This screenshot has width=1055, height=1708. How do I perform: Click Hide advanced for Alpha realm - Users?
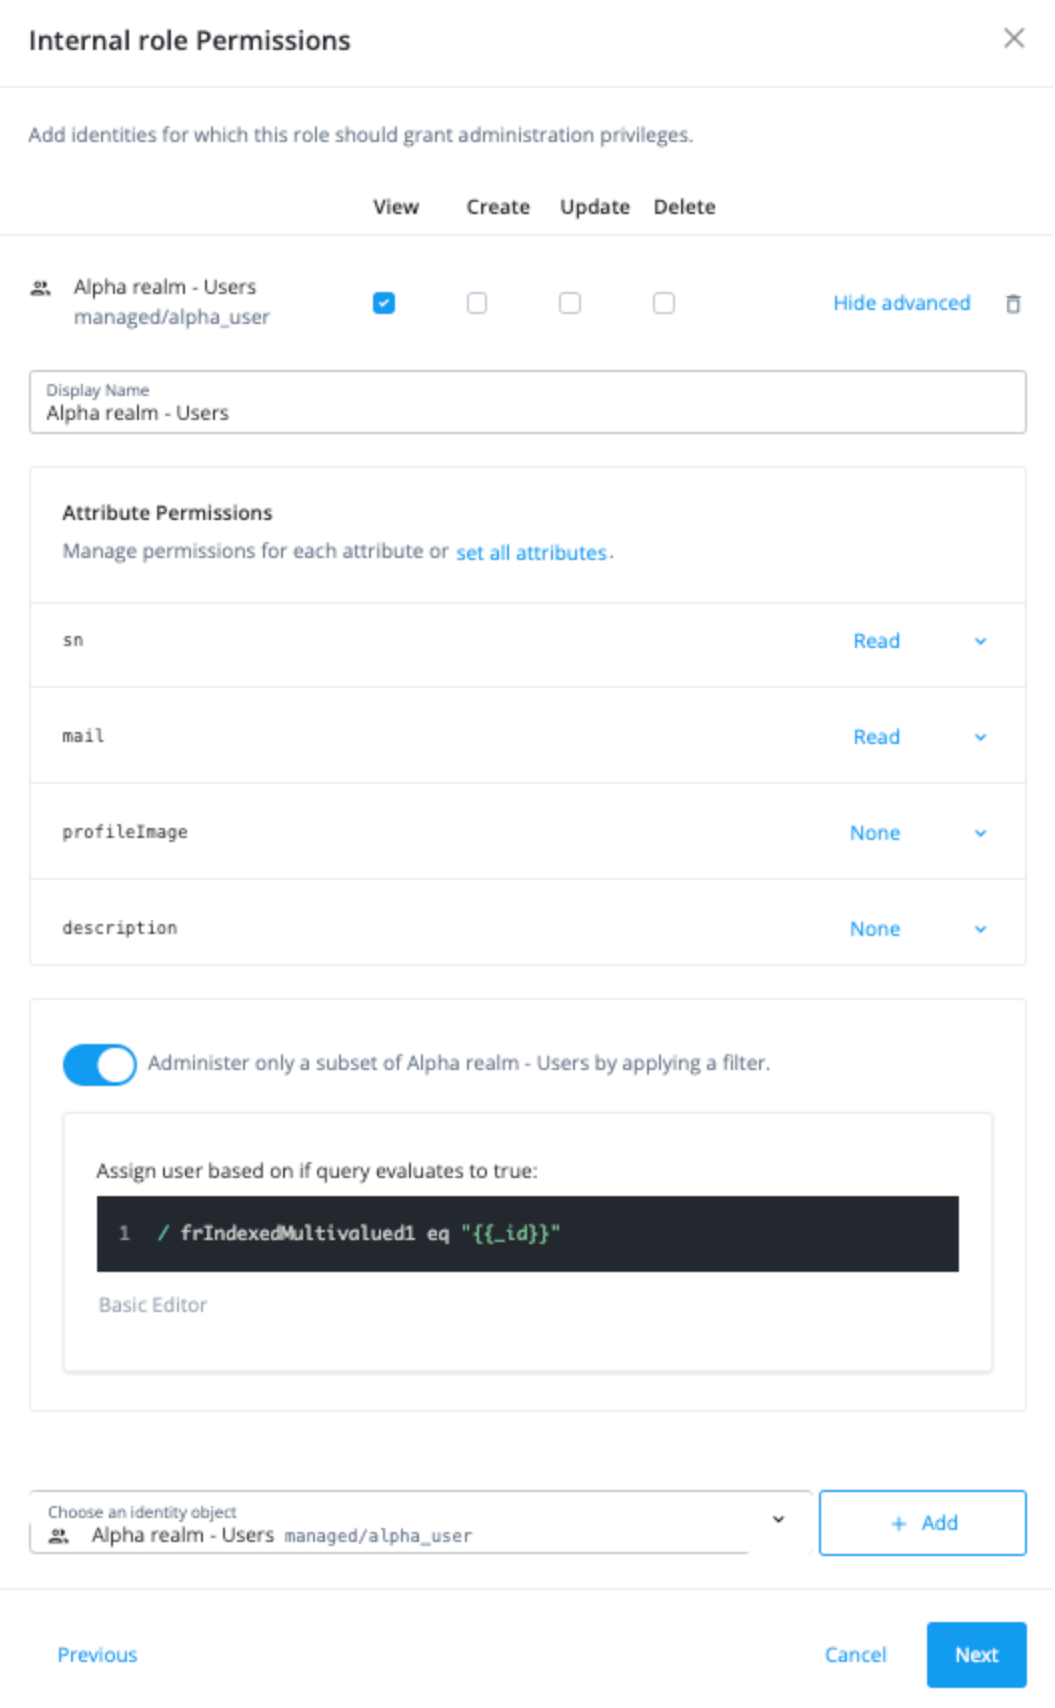tap(900, 303)
